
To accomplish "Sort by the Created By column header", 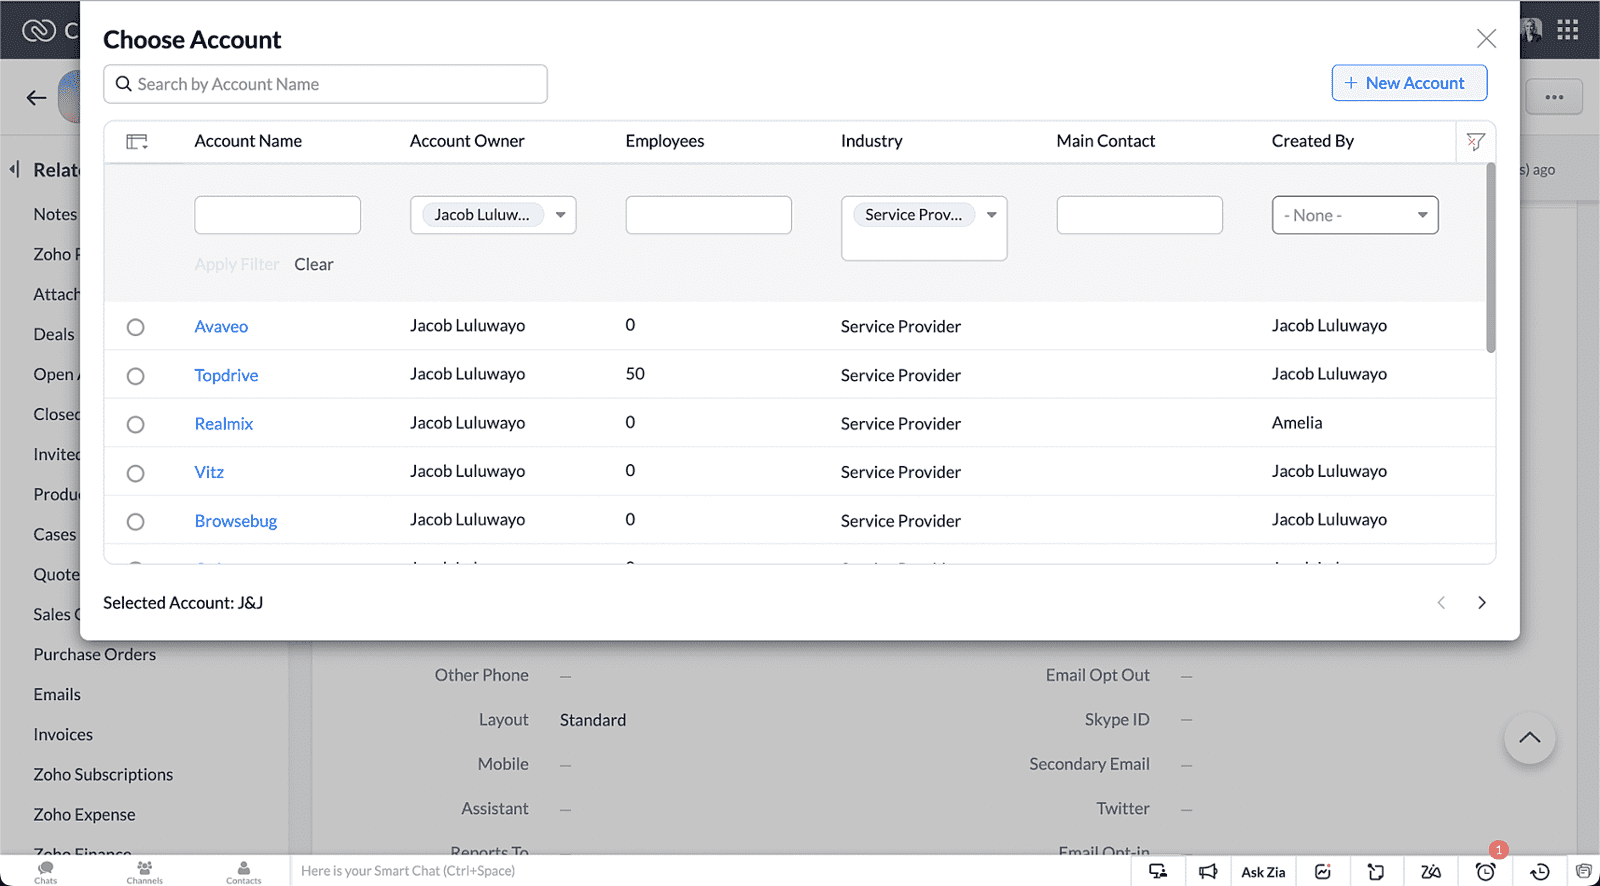I will (1312, 141).
